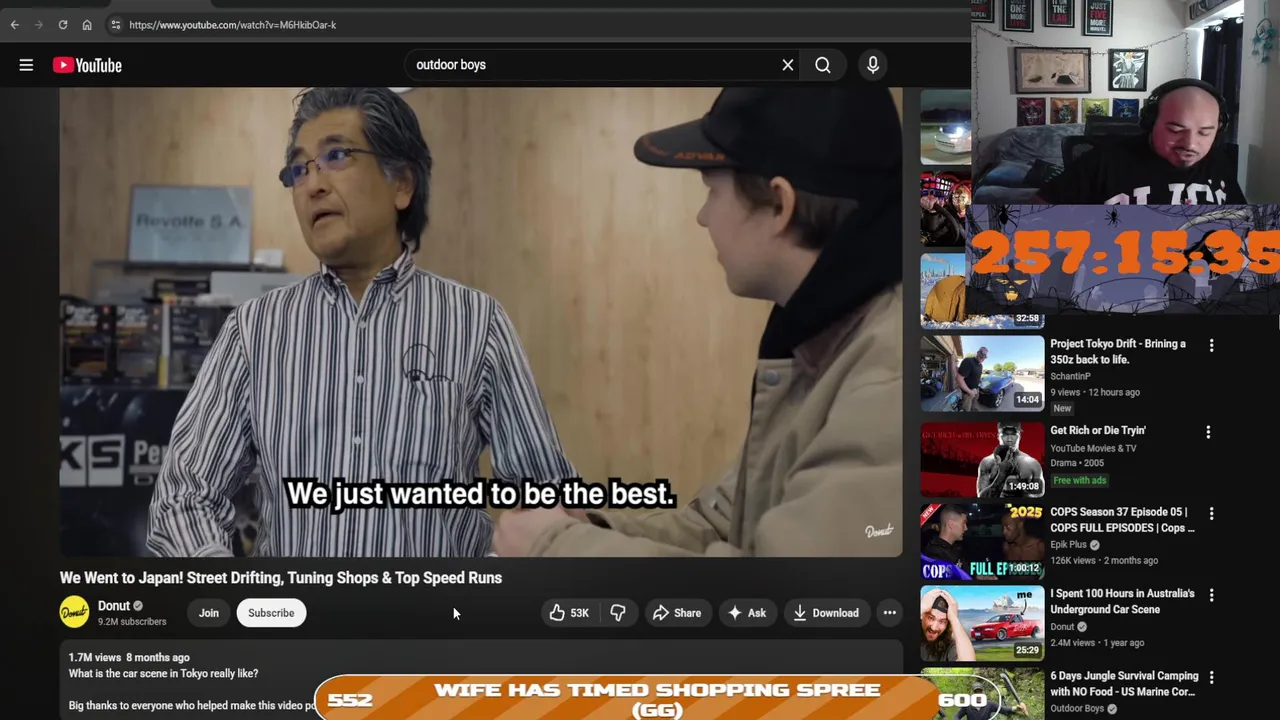Start voice search with the microphone icon
Viewport: 1280px width, 720px height.
pyautogui.click(x=873, y=65)
